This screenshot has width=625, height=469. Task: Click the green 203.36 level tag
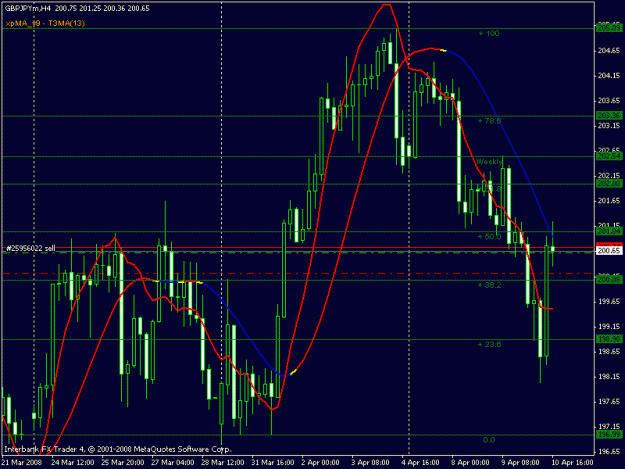coord(609,116)
